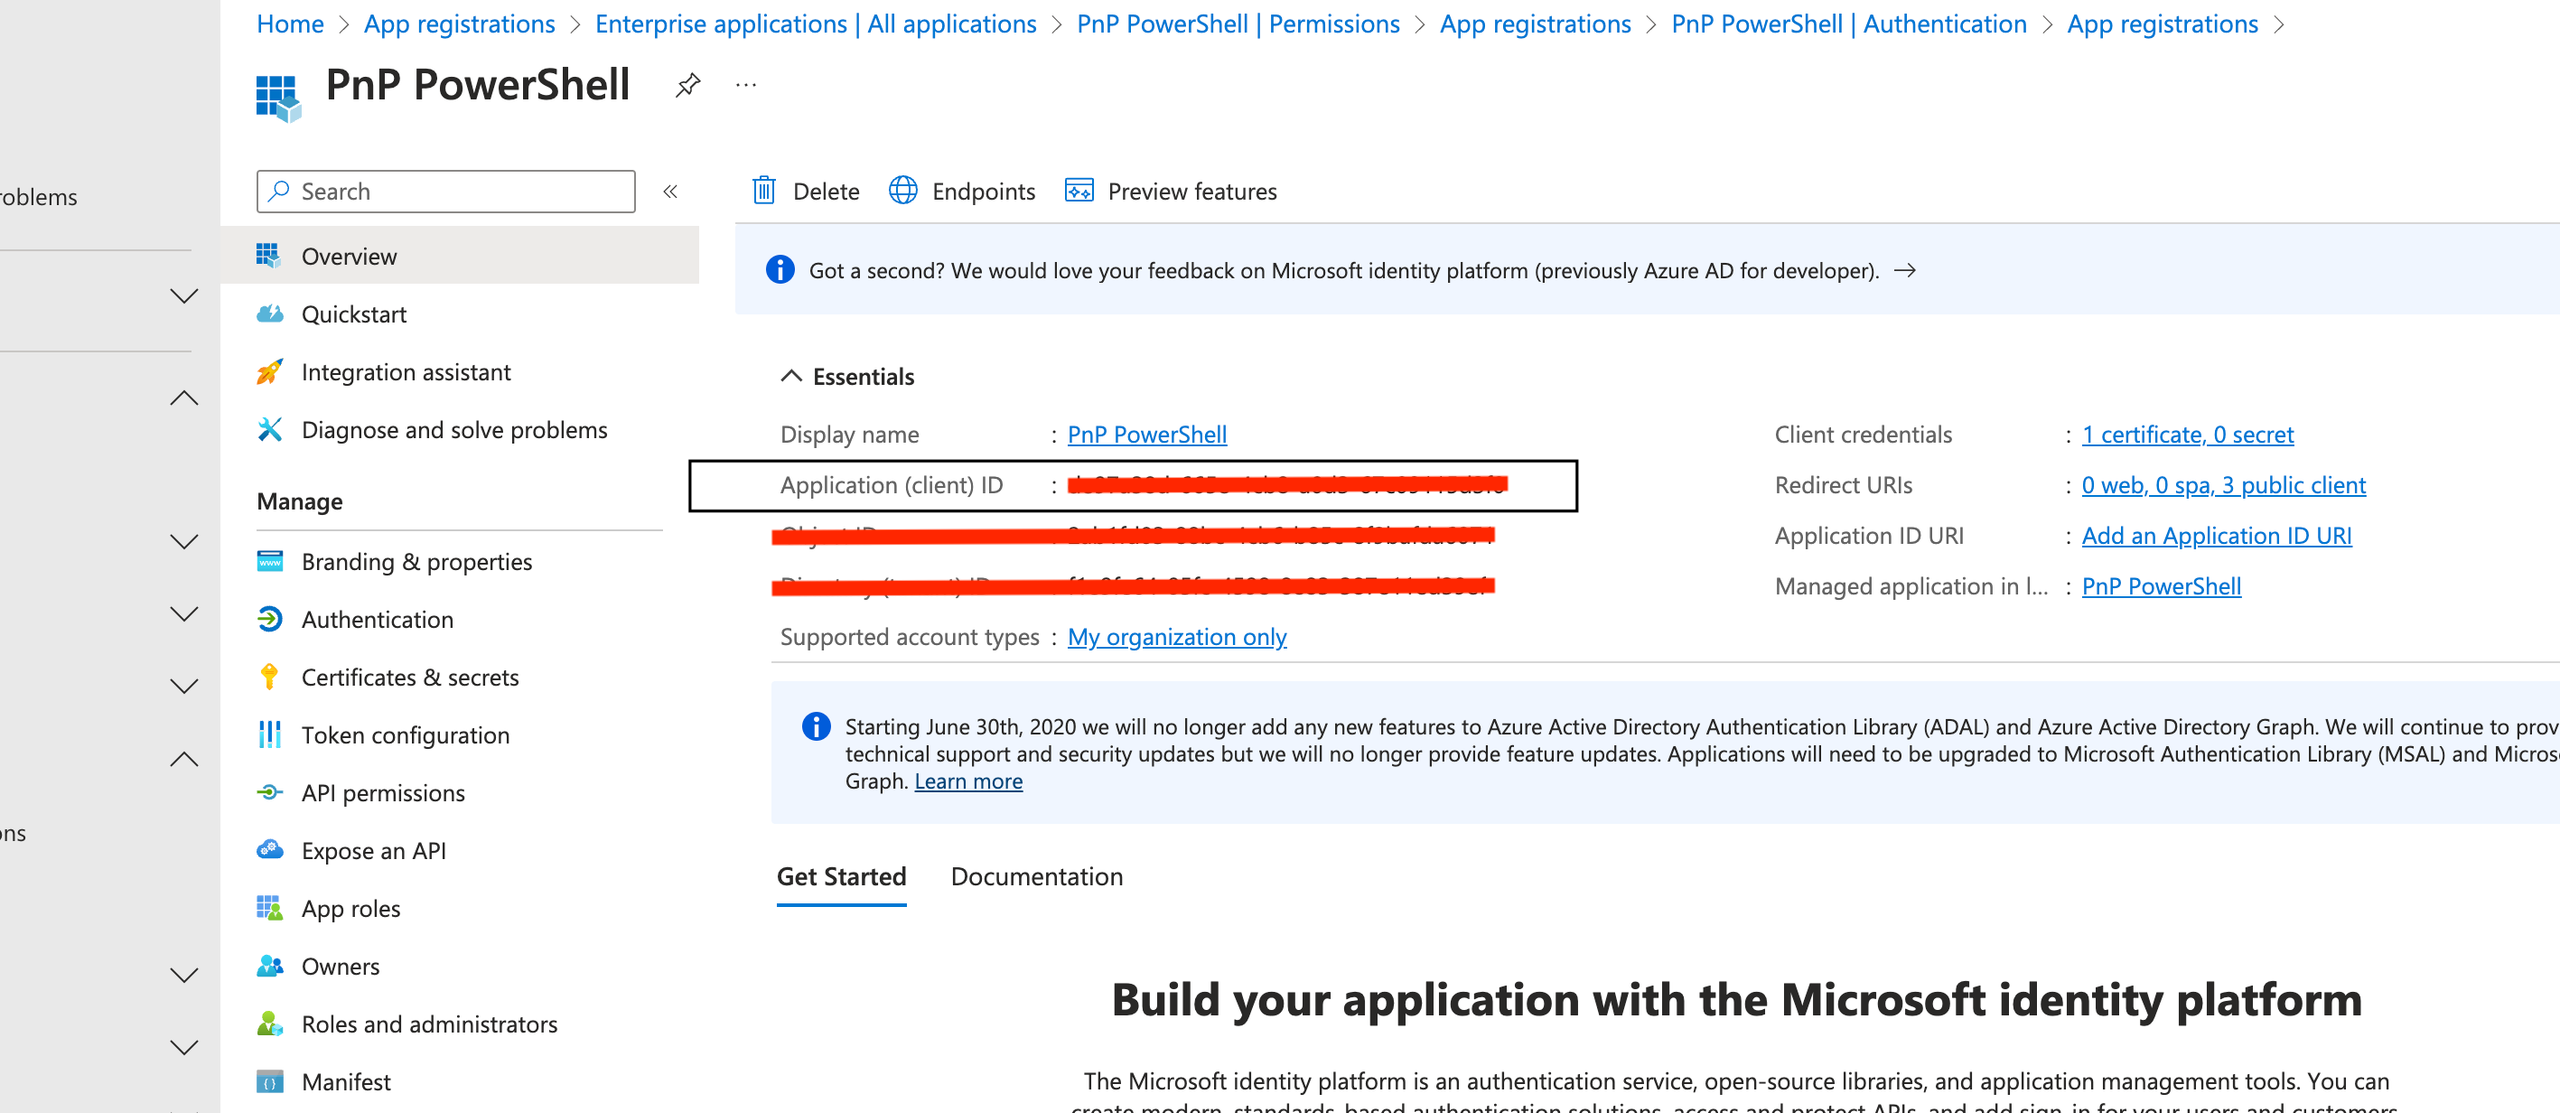Click the collapse sidebar arrow button
Screen dimensions: 2560x1113
click(x=674, y=191)
